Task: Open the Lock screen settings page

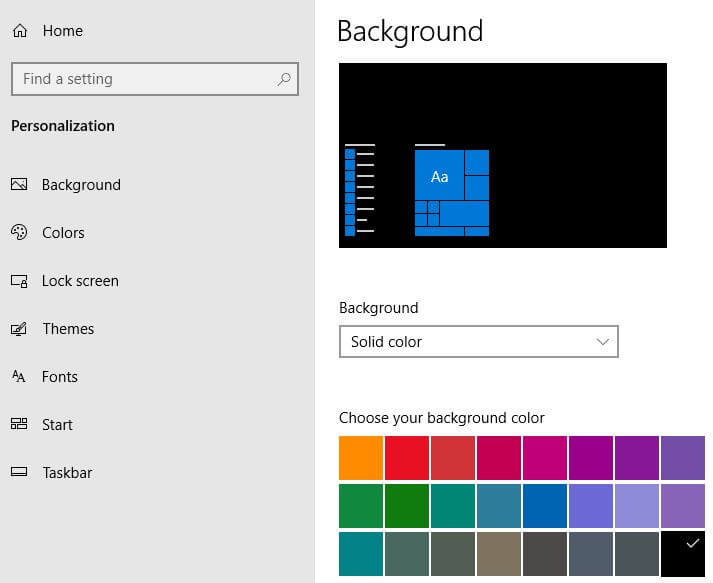Action: click(80, 281)
